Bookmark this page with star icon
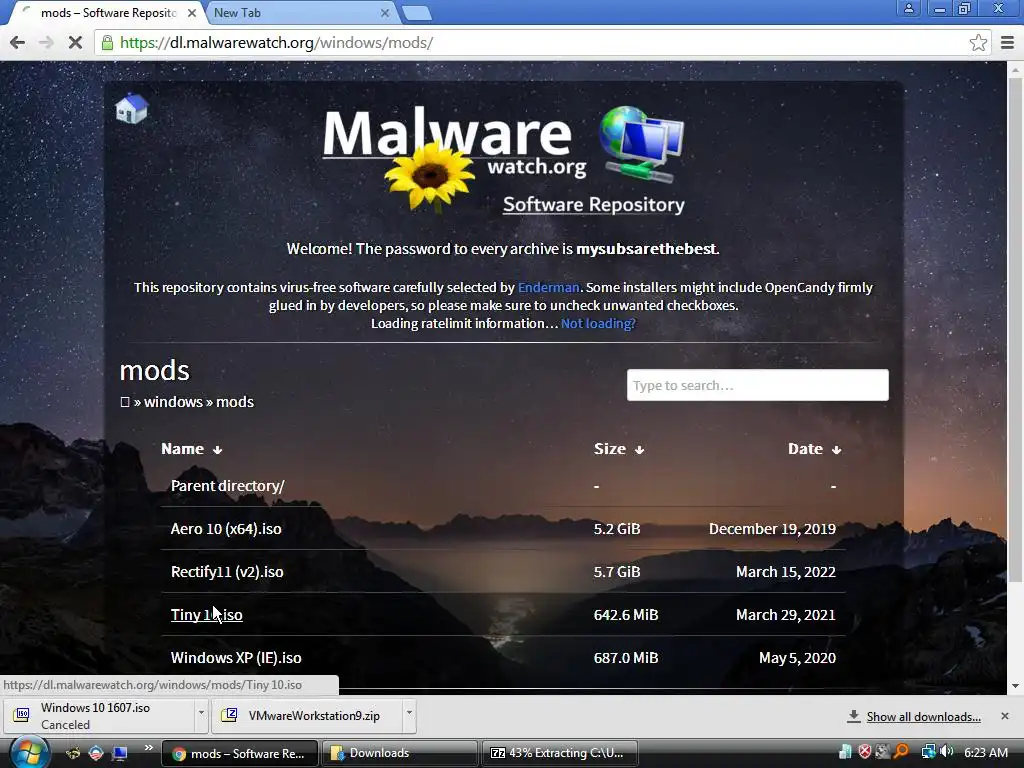Screen dimensions: 1024x768 (978, 43)
